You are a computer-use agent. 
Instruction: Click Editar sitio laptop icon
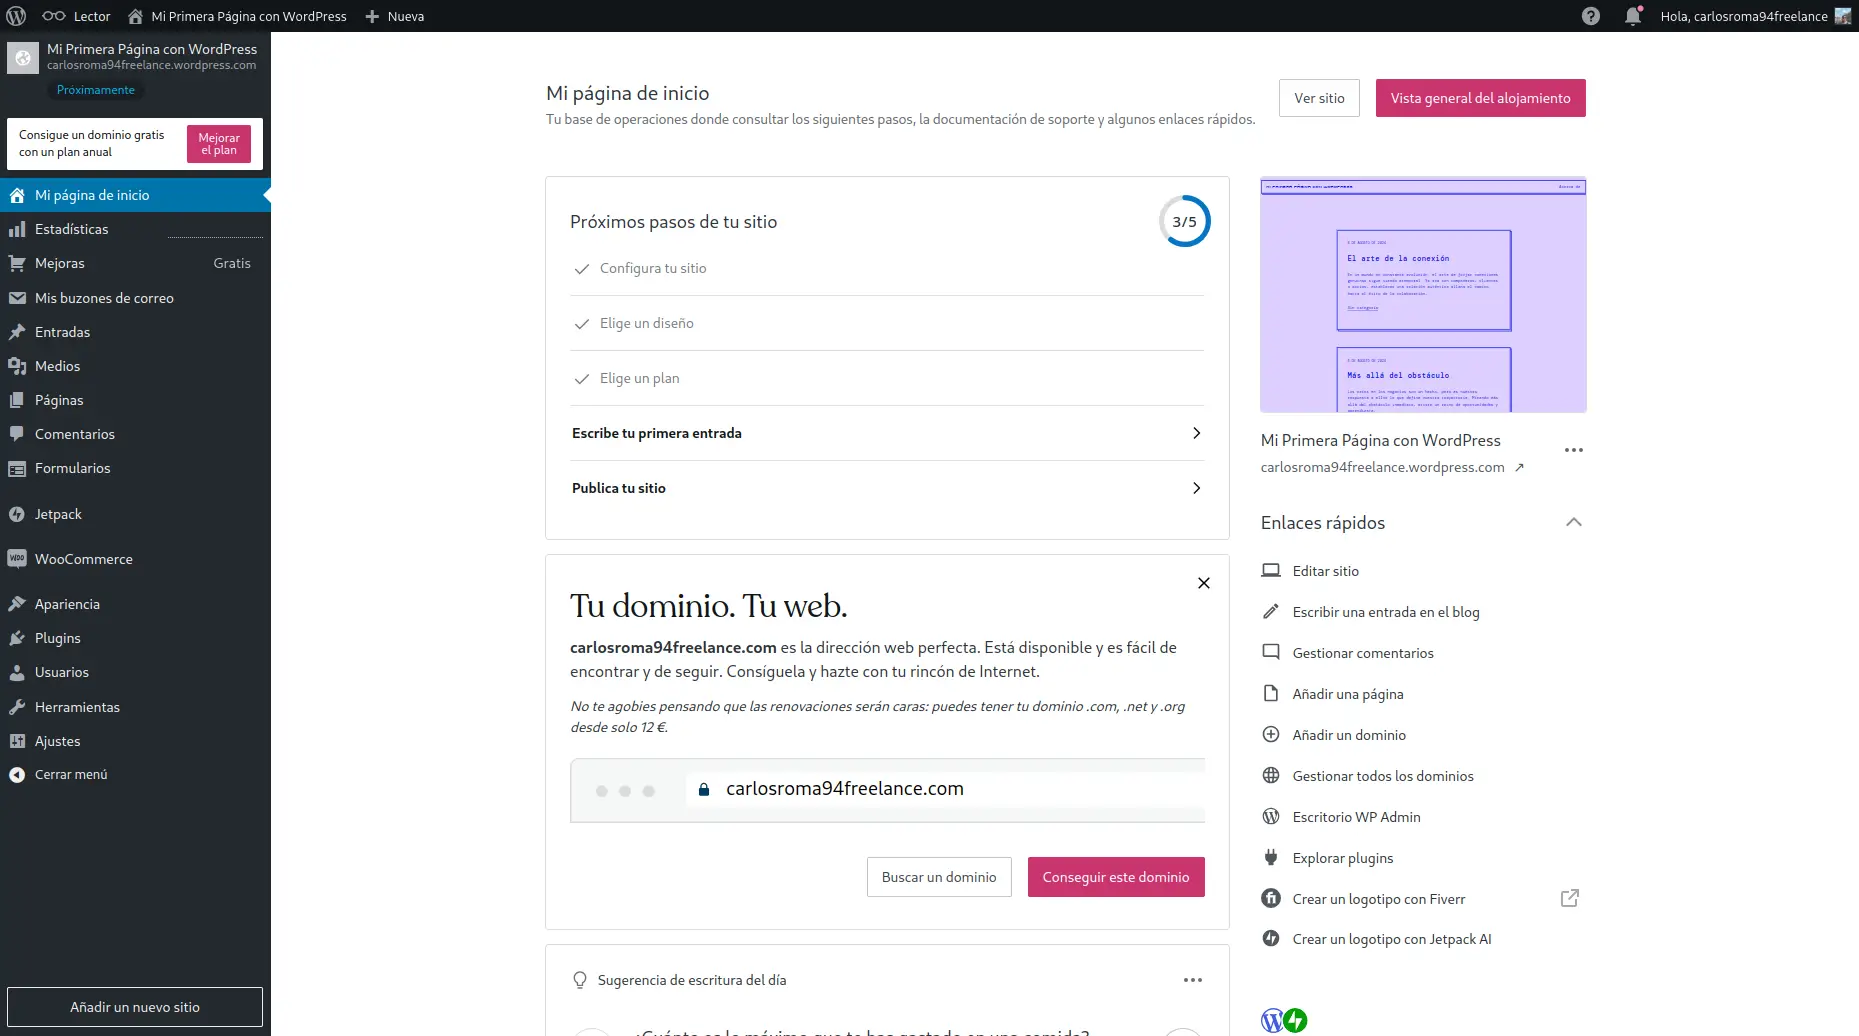(x=1271, y=570)
